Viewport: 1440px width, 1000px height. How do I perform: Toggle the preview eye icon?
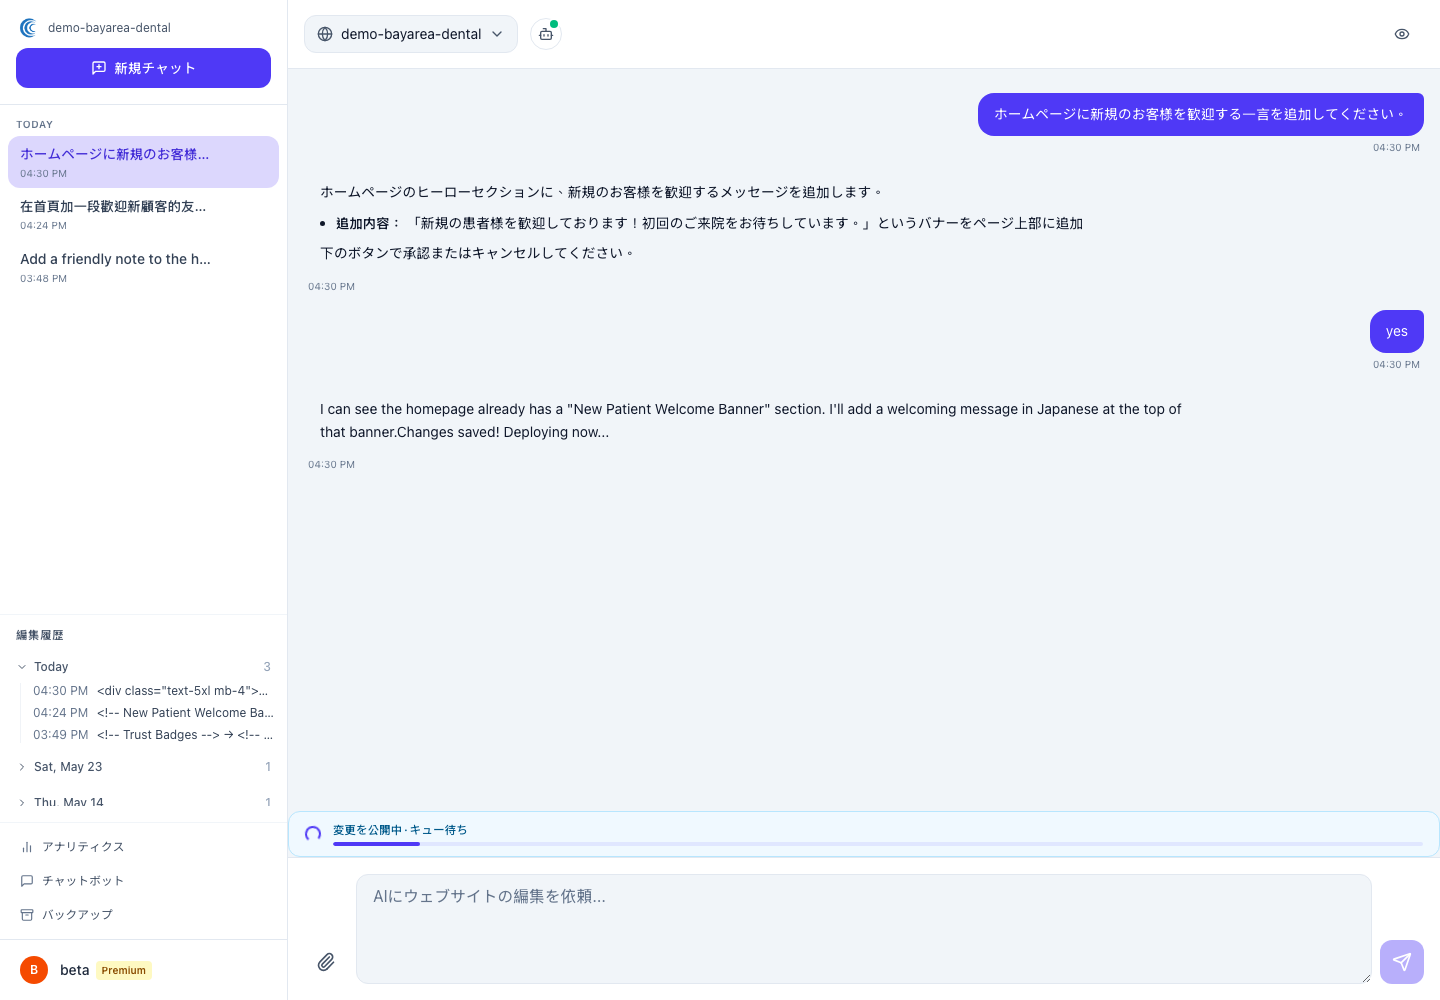coord(1402,34)
